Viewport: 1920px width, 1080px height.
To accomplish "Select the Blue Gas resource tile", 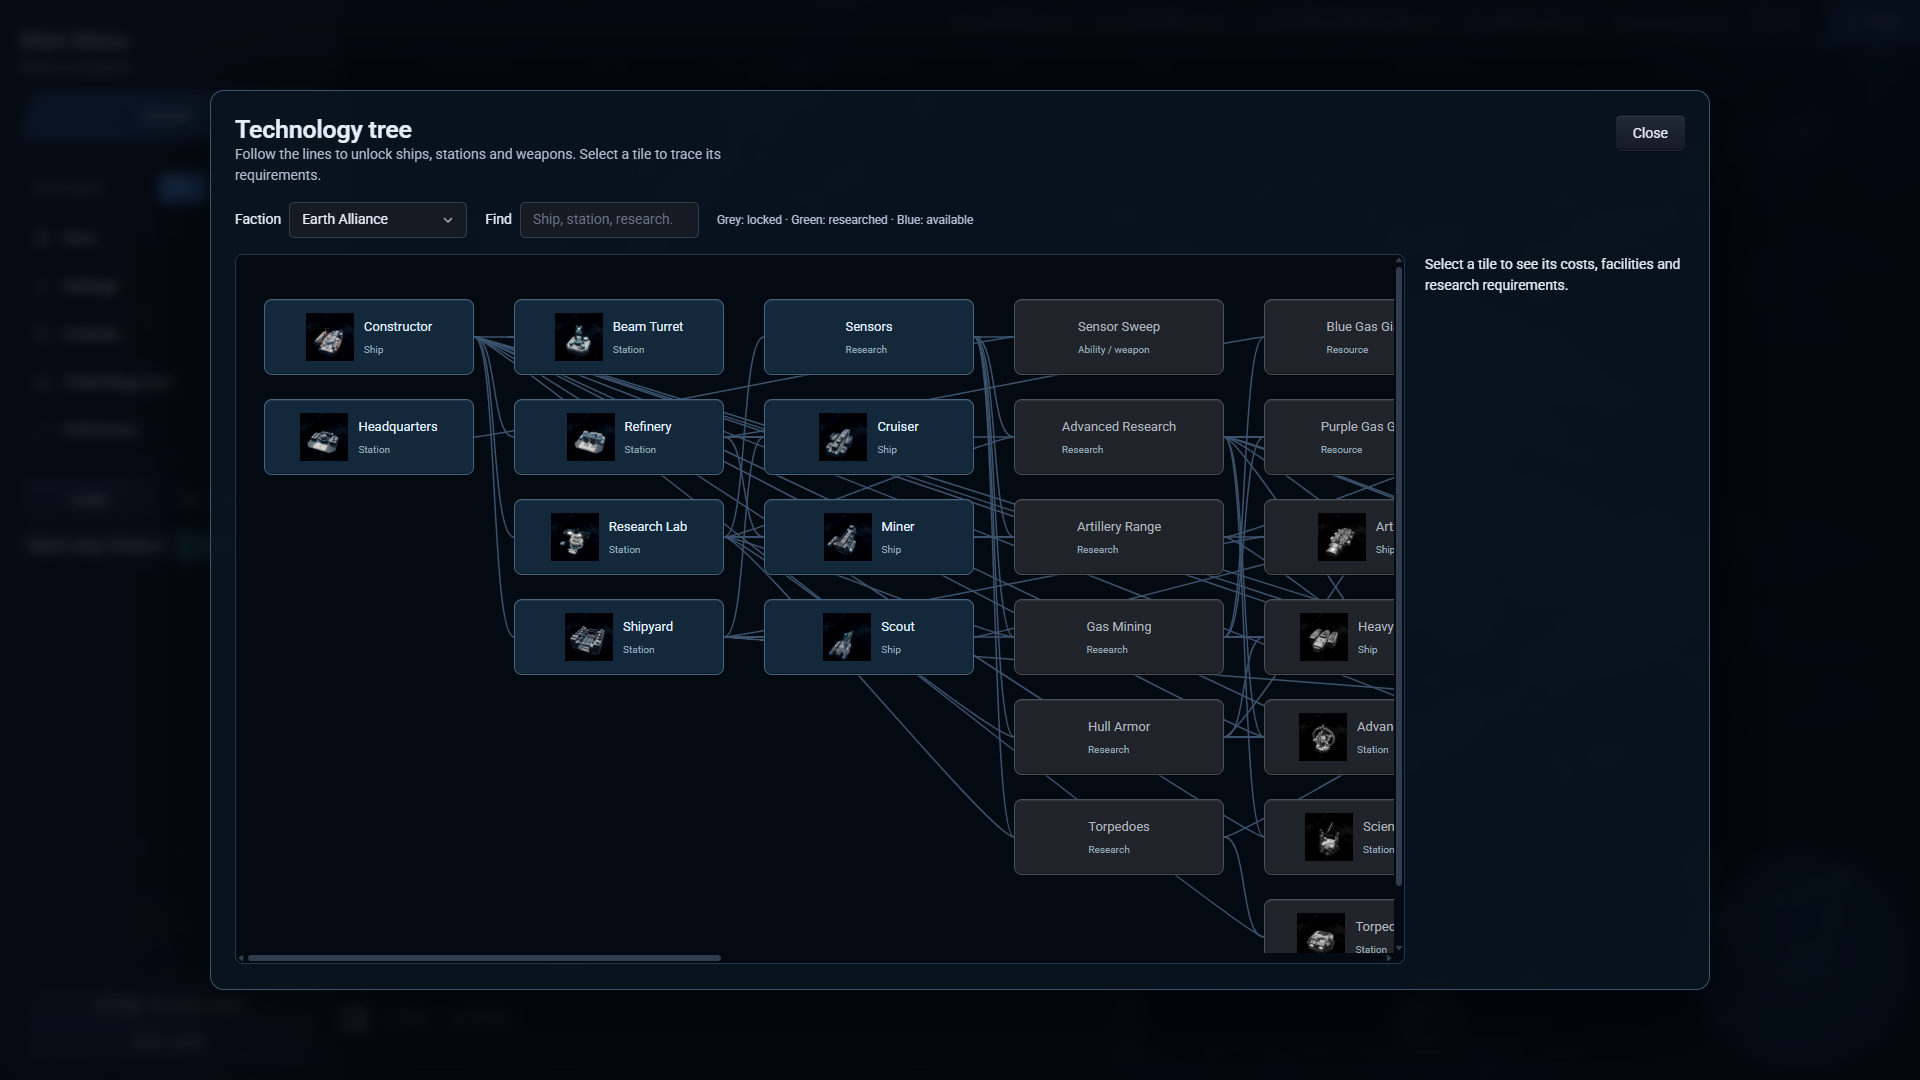I will click(x=1329, y=337).
